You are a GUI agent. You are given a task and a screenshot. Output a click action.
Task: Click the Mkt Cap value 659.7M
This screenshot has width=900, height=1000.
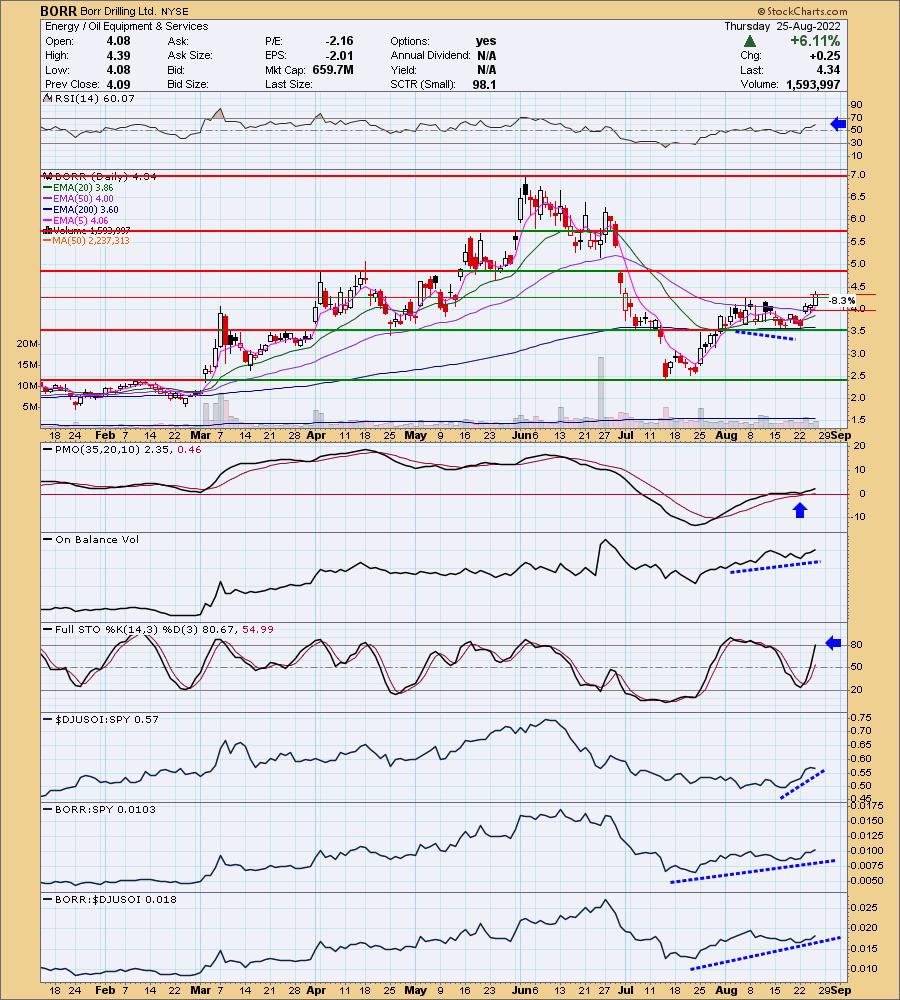pos(333,70)
